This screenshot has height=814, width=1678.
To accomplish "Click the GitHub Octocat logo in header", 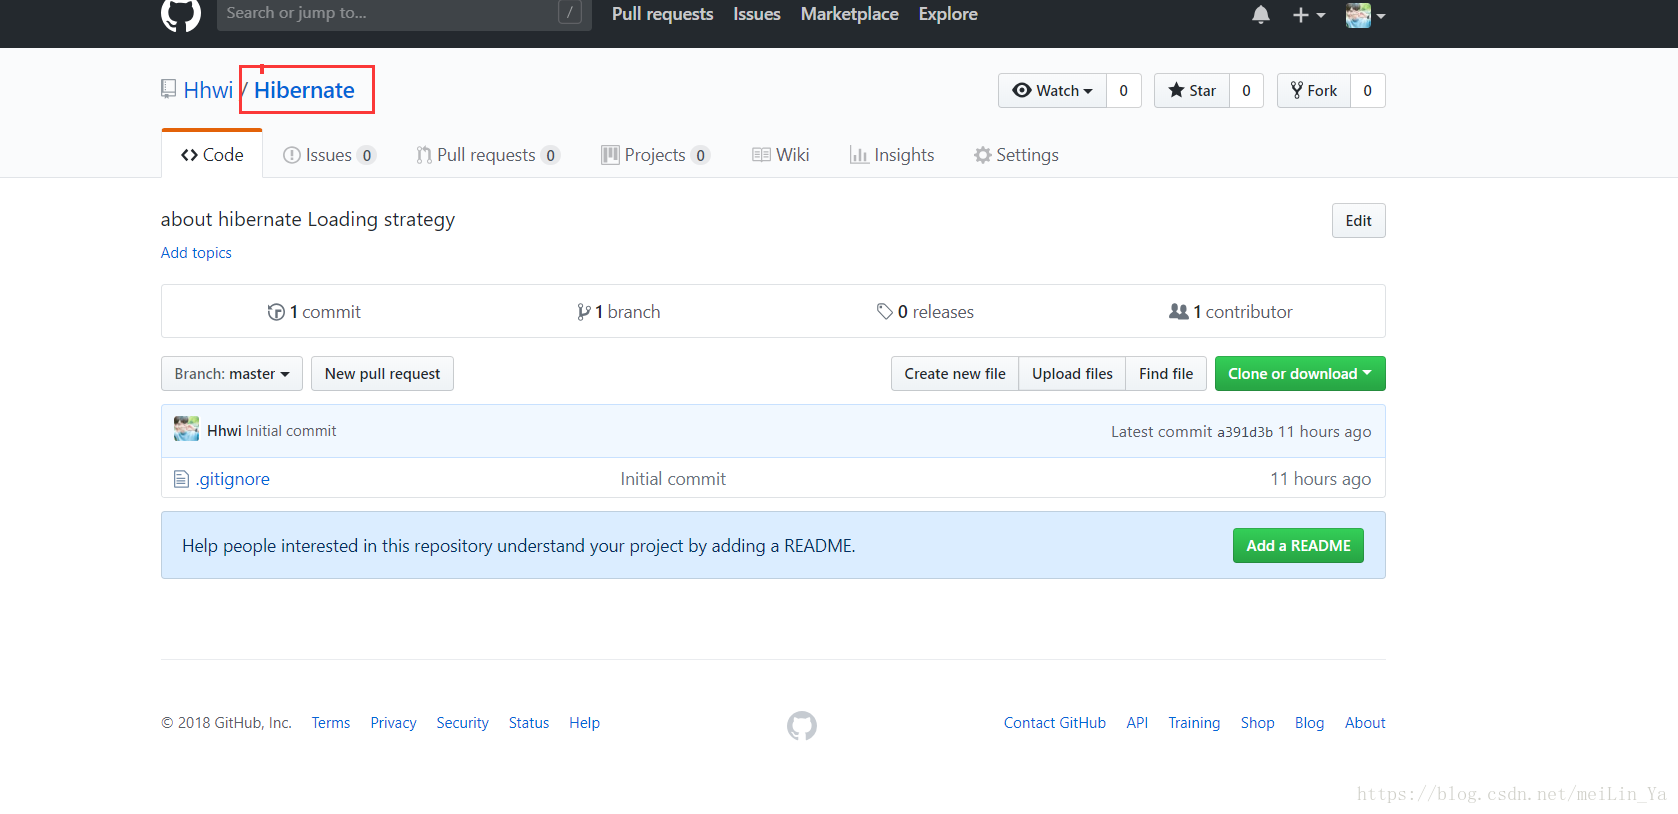I will 181,14.
